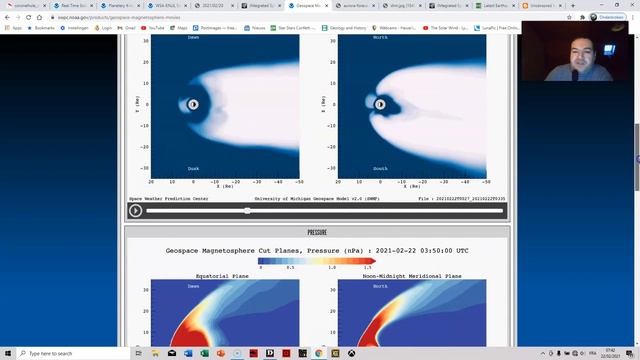640x360 pixels.
Task: Open the Mail app on taskbar
Action: [x=172, y=353]
